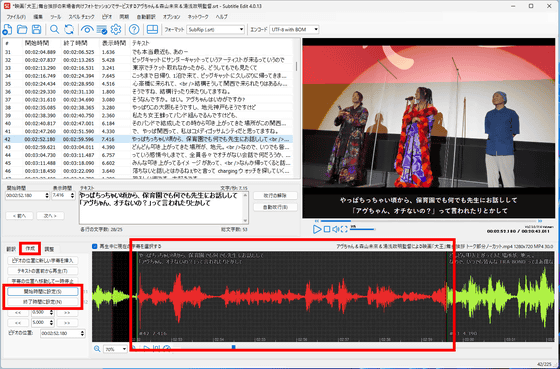Click the Help question mark icon

(134, 29)
